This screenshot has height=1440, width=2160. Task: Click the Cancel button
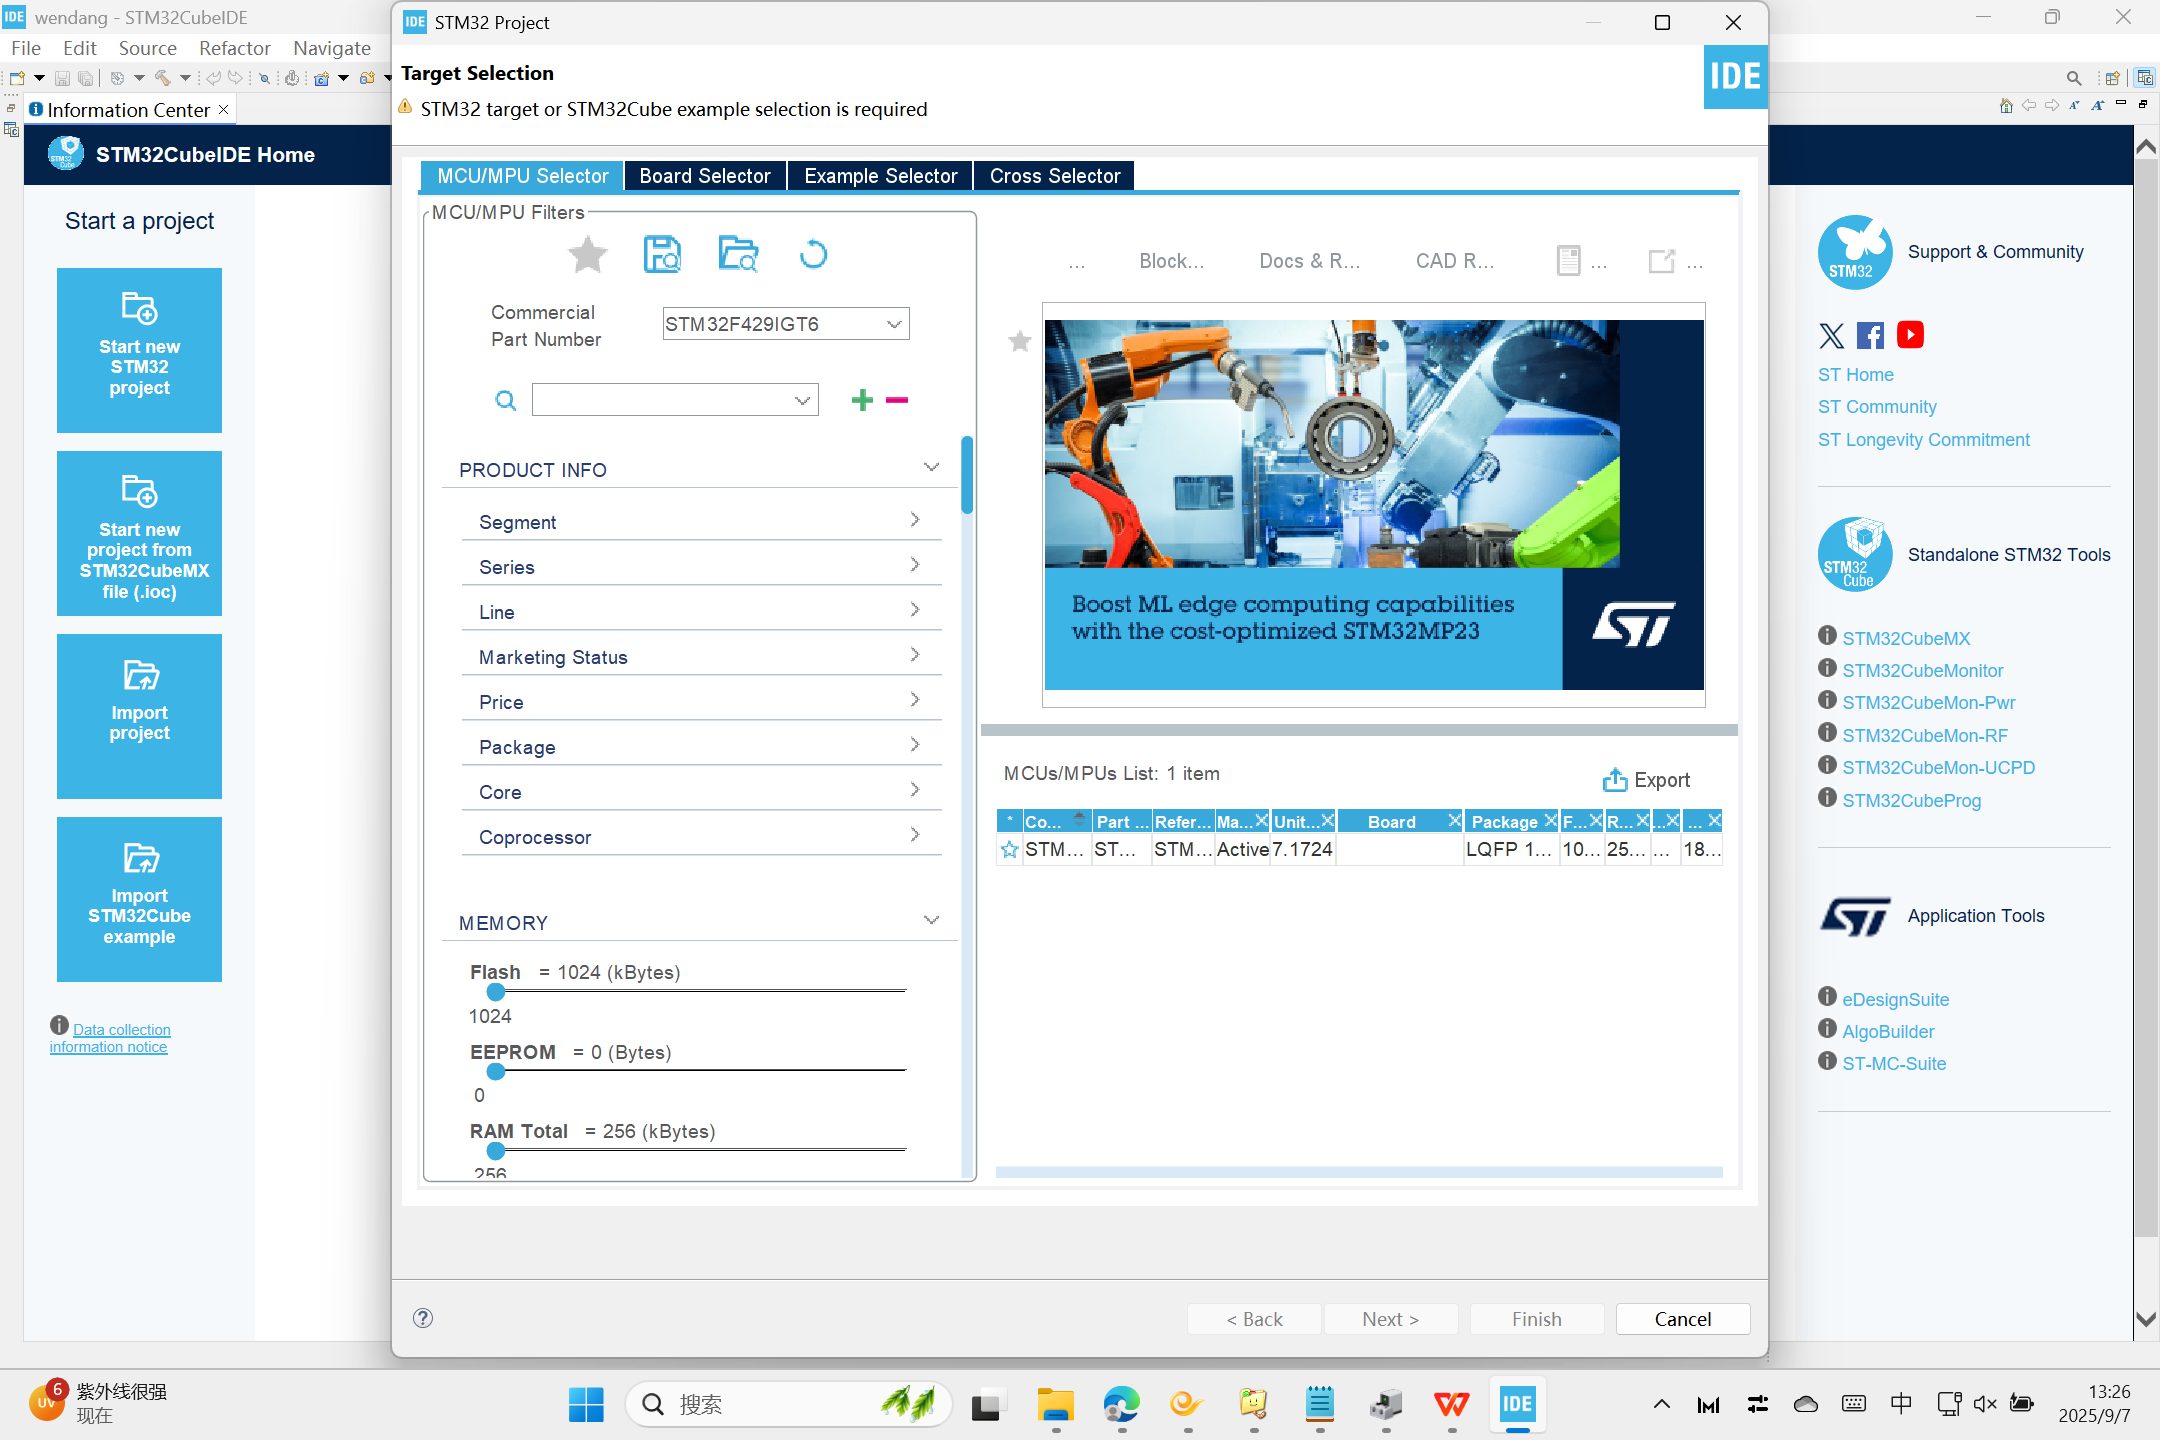[1682, 1319]
